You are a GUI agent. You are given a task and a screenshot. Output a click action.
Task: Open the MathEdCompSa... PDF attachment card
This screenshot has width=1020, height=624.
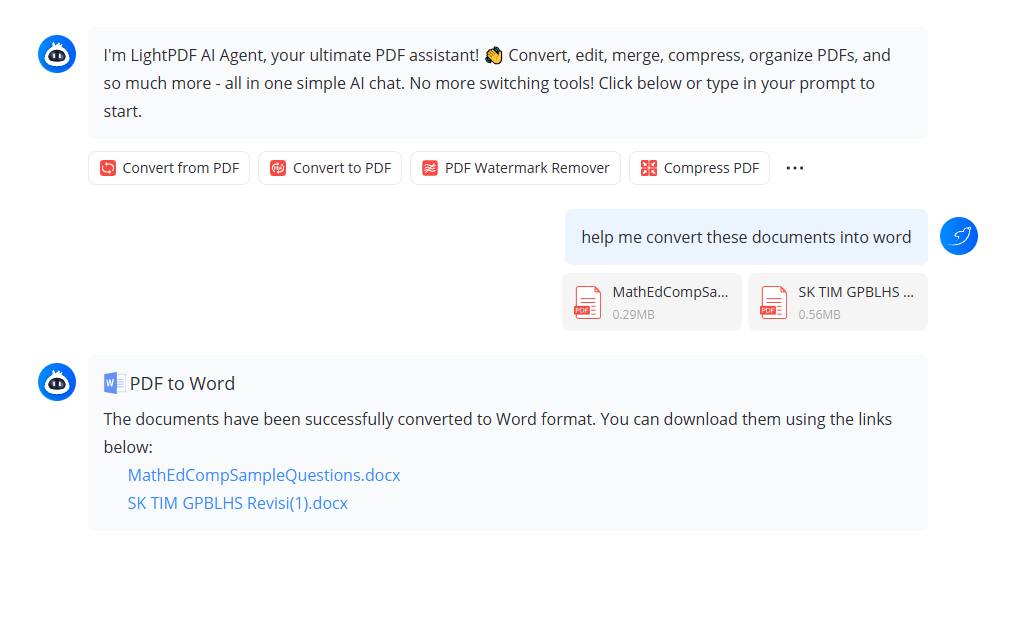click(x=652, y=303)
